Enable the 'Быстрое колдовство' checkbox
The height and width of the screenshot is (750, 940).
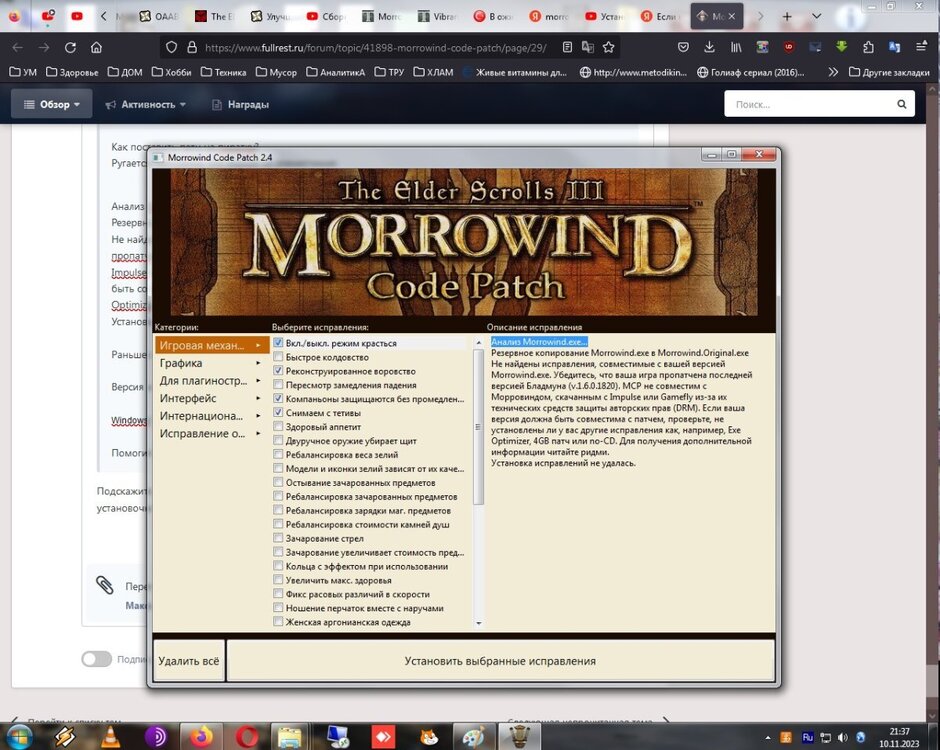coord(278,357)
